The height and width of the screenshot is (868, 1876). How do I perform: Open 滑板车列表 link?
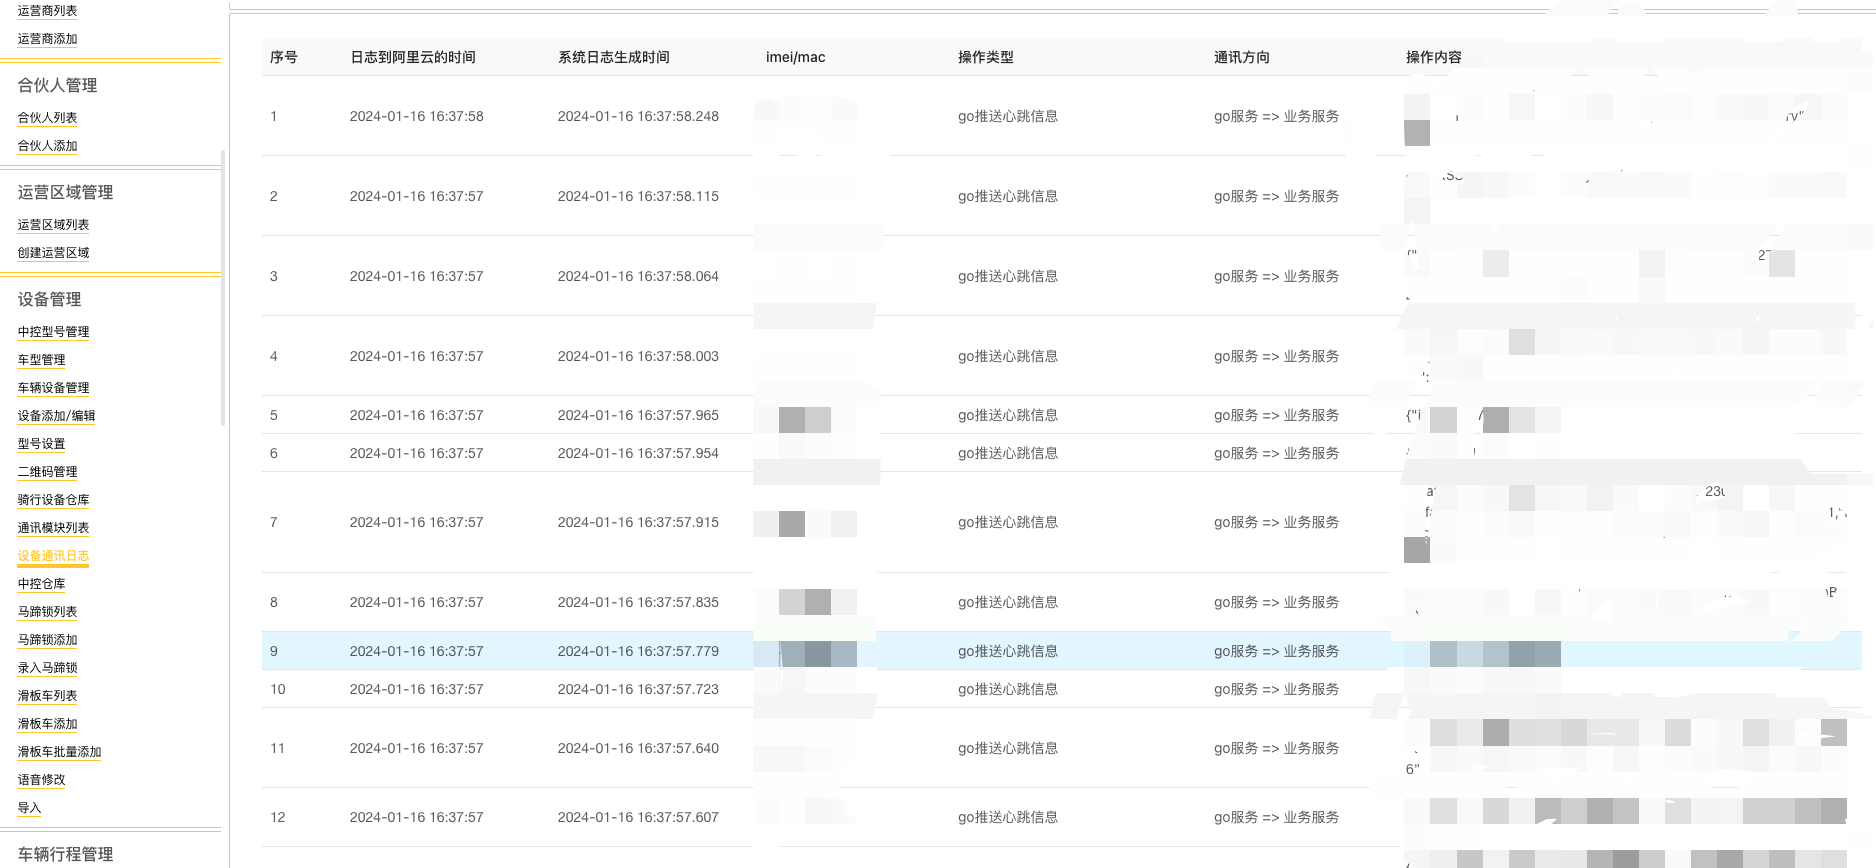47,696
